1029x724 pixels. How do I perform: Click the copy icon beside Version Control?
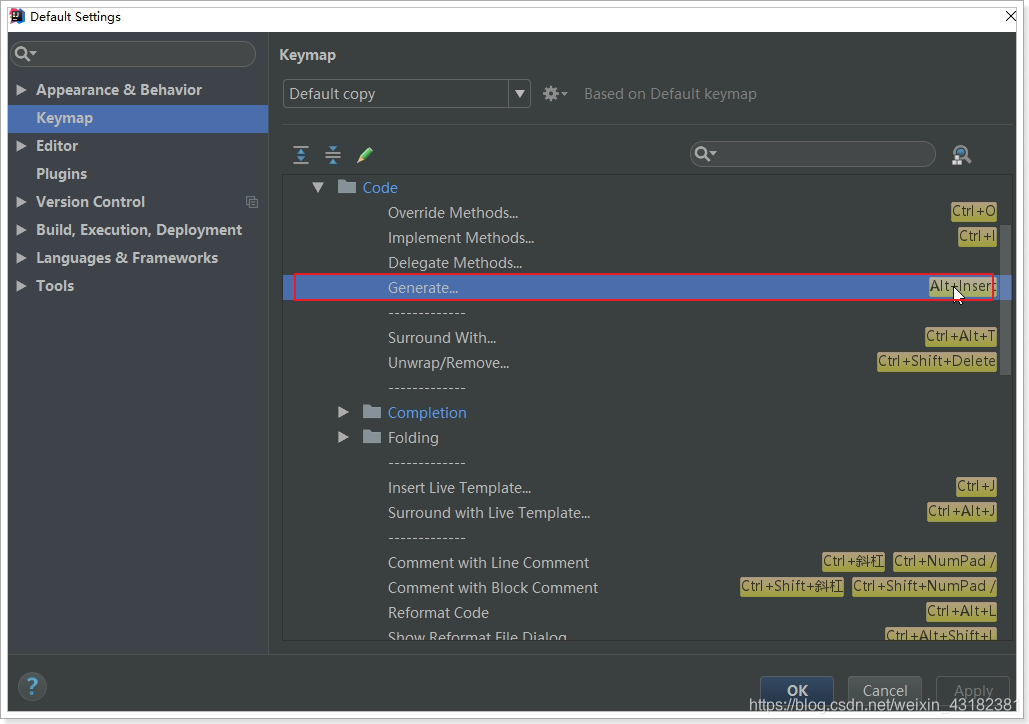pyautogui.click(x=252, y=202)
